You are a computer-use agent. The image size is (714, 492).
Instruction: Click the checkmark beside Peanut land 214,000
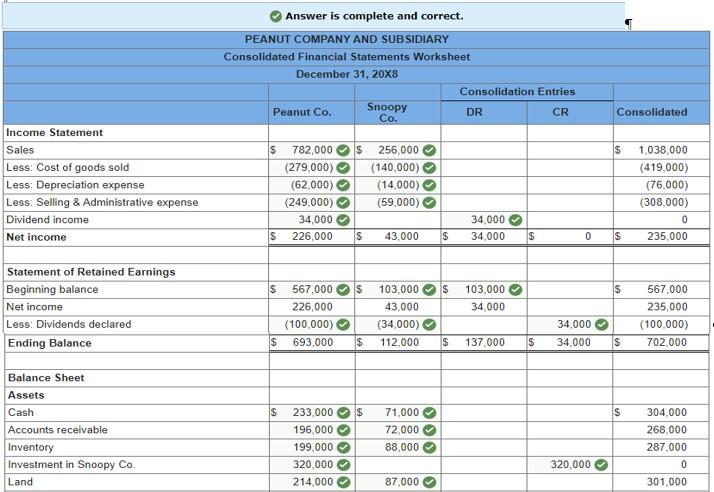(343, 482)
